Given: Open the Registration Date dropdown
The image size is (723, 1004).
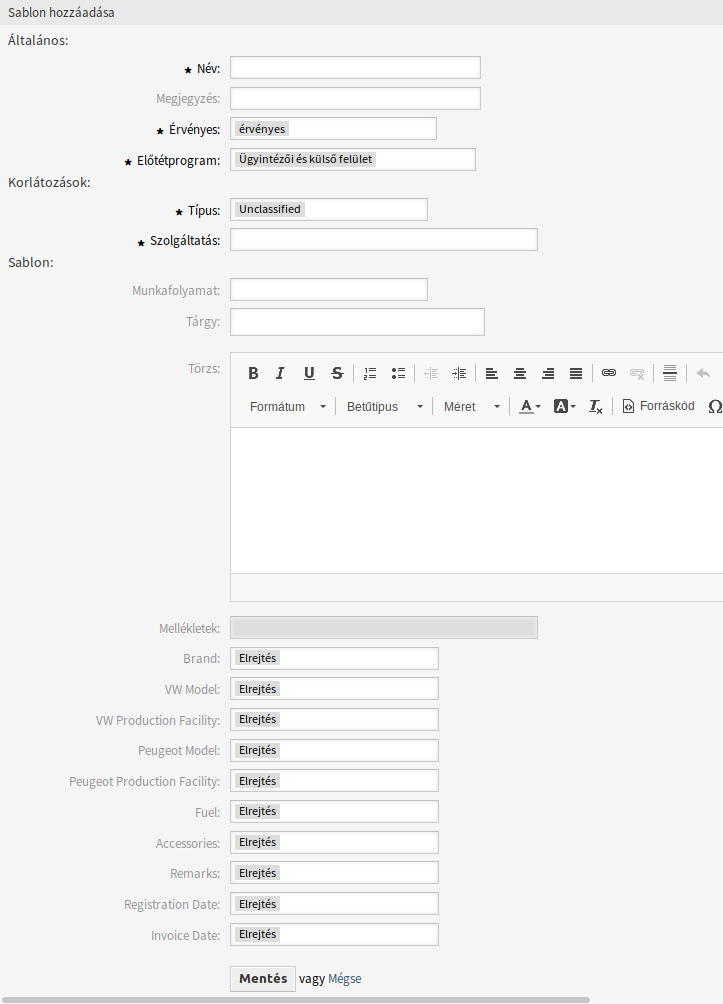Looking at the screenshot, I should coord(334,904).
